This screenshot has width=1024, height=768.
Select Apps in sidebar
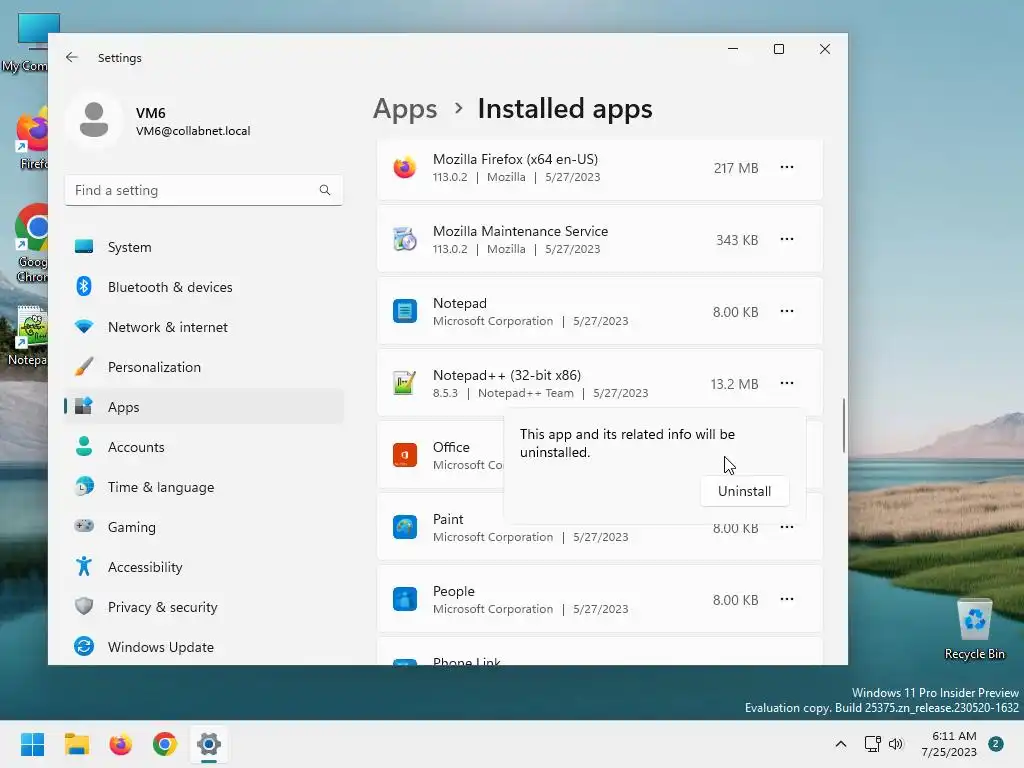coord(204,407)
